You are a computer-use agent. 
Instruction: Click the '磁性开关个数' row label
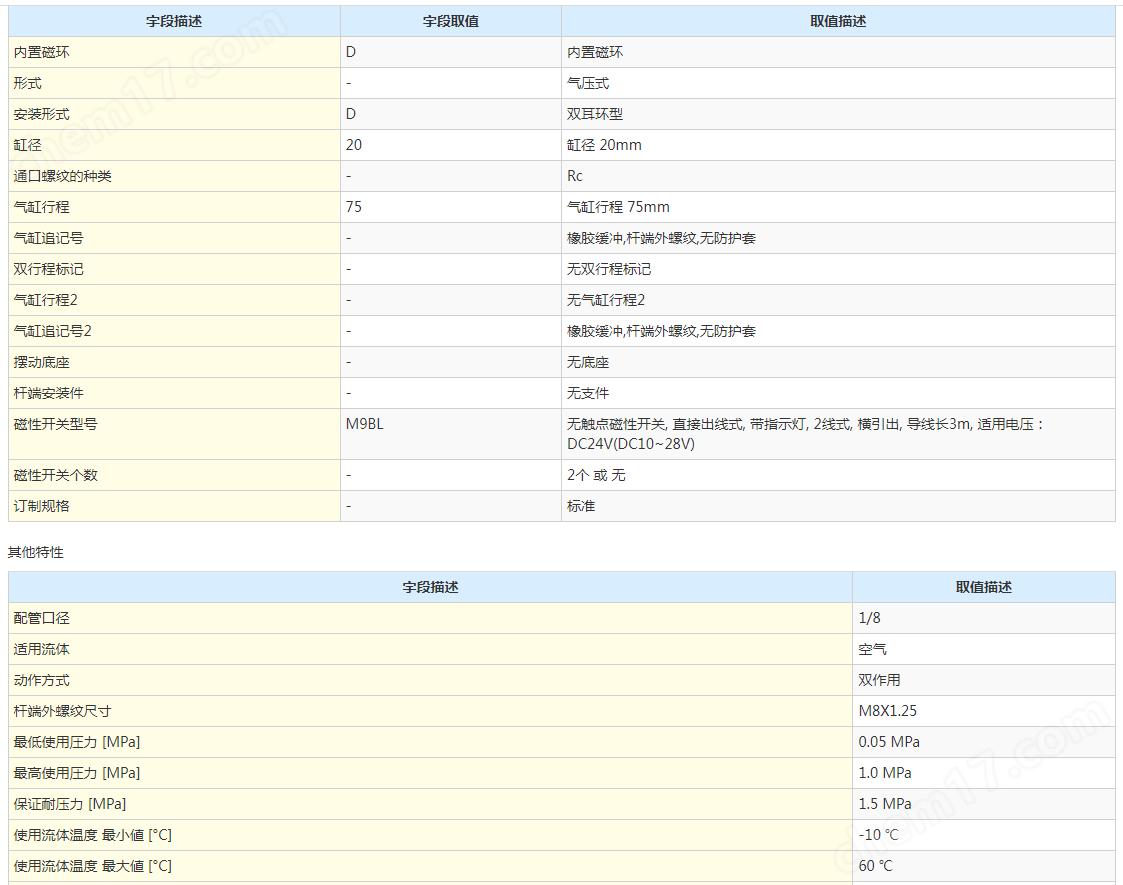pos(55,475)
